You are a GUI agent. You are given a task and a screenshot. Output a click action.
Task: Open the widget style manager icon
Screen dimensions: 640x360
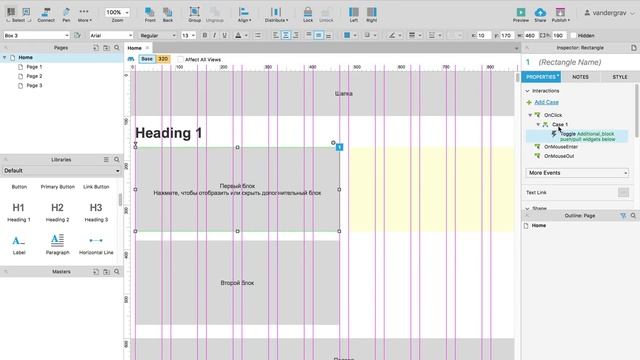pyautogui.click(x=78, y=36)
